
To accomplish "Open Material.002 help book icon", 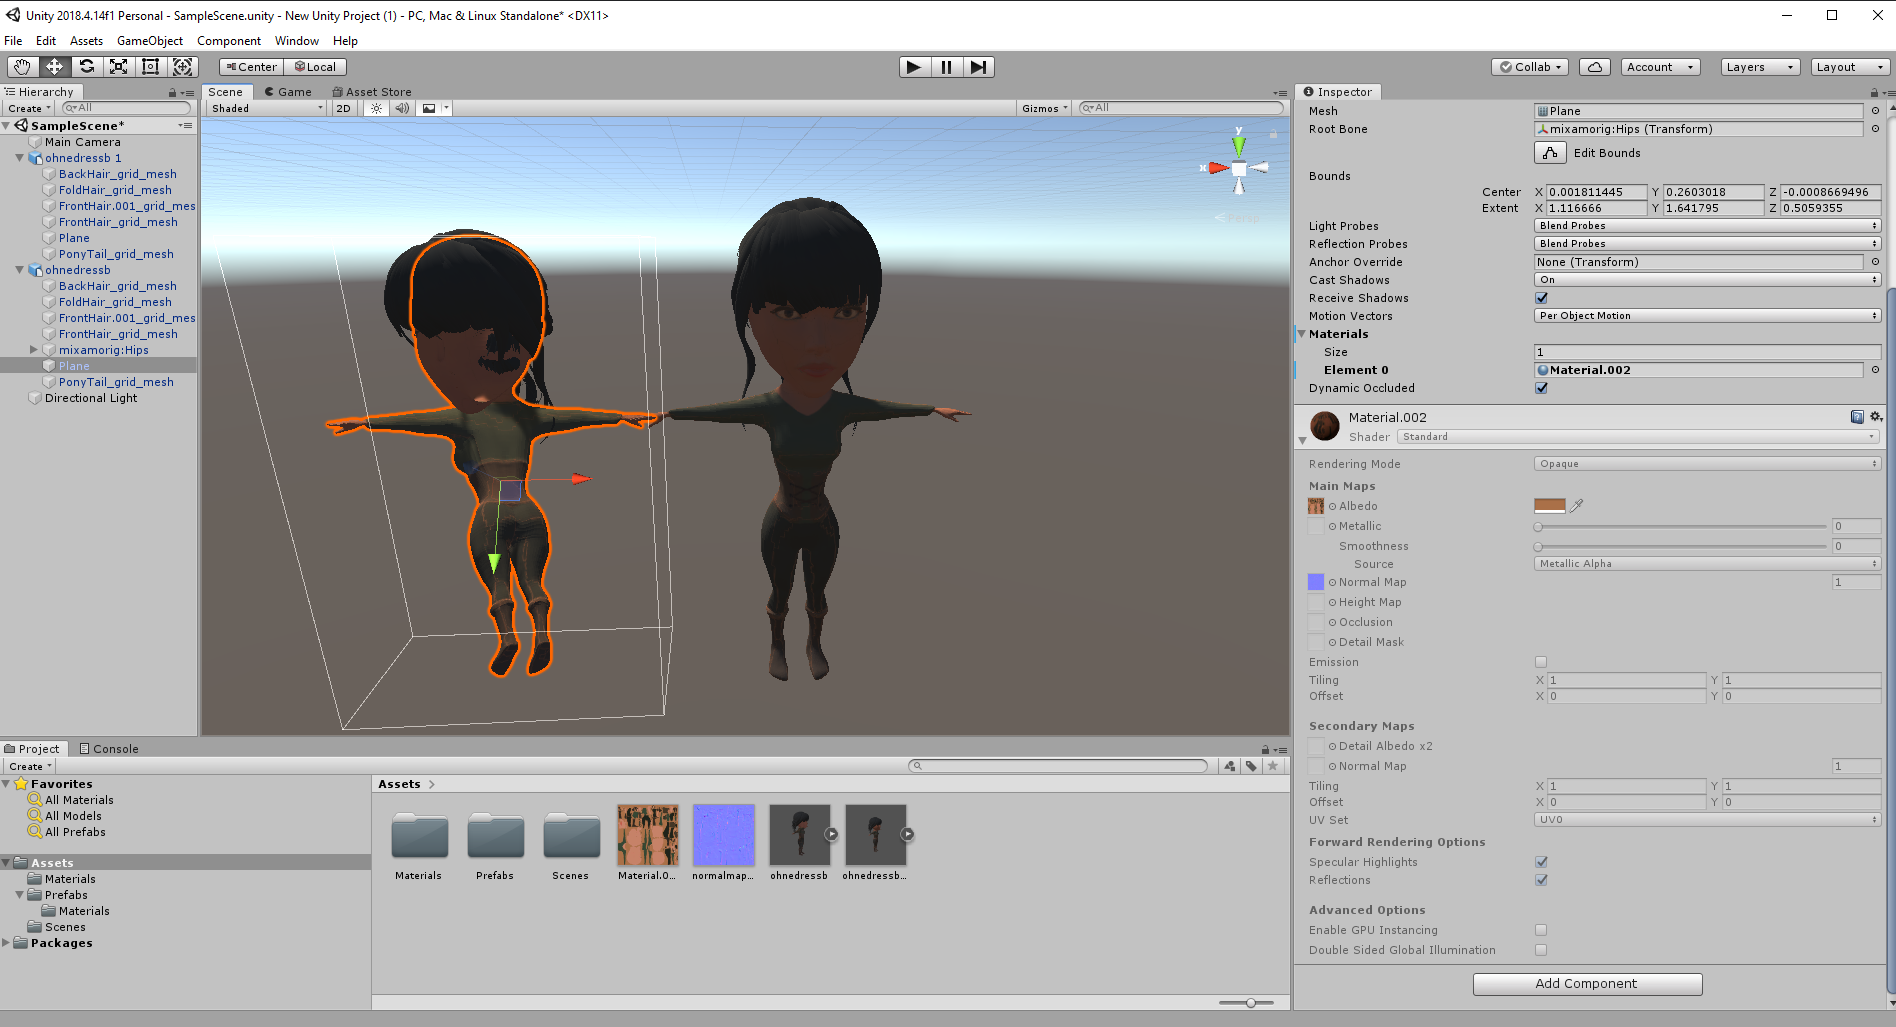I will (1857, 417).
